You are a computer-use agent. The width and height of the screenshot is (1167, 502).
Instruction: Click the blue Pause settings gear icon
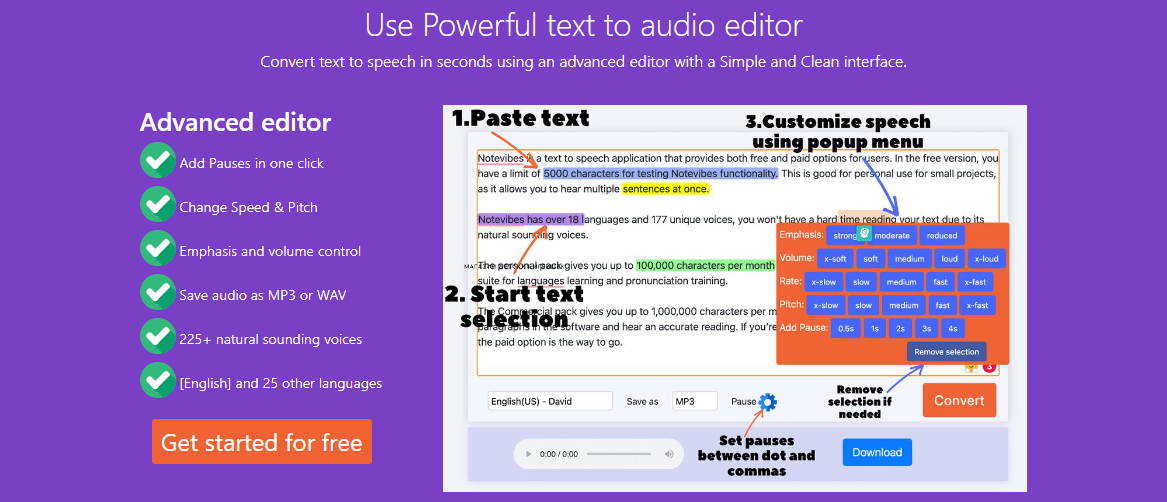(x=767, y=402)
